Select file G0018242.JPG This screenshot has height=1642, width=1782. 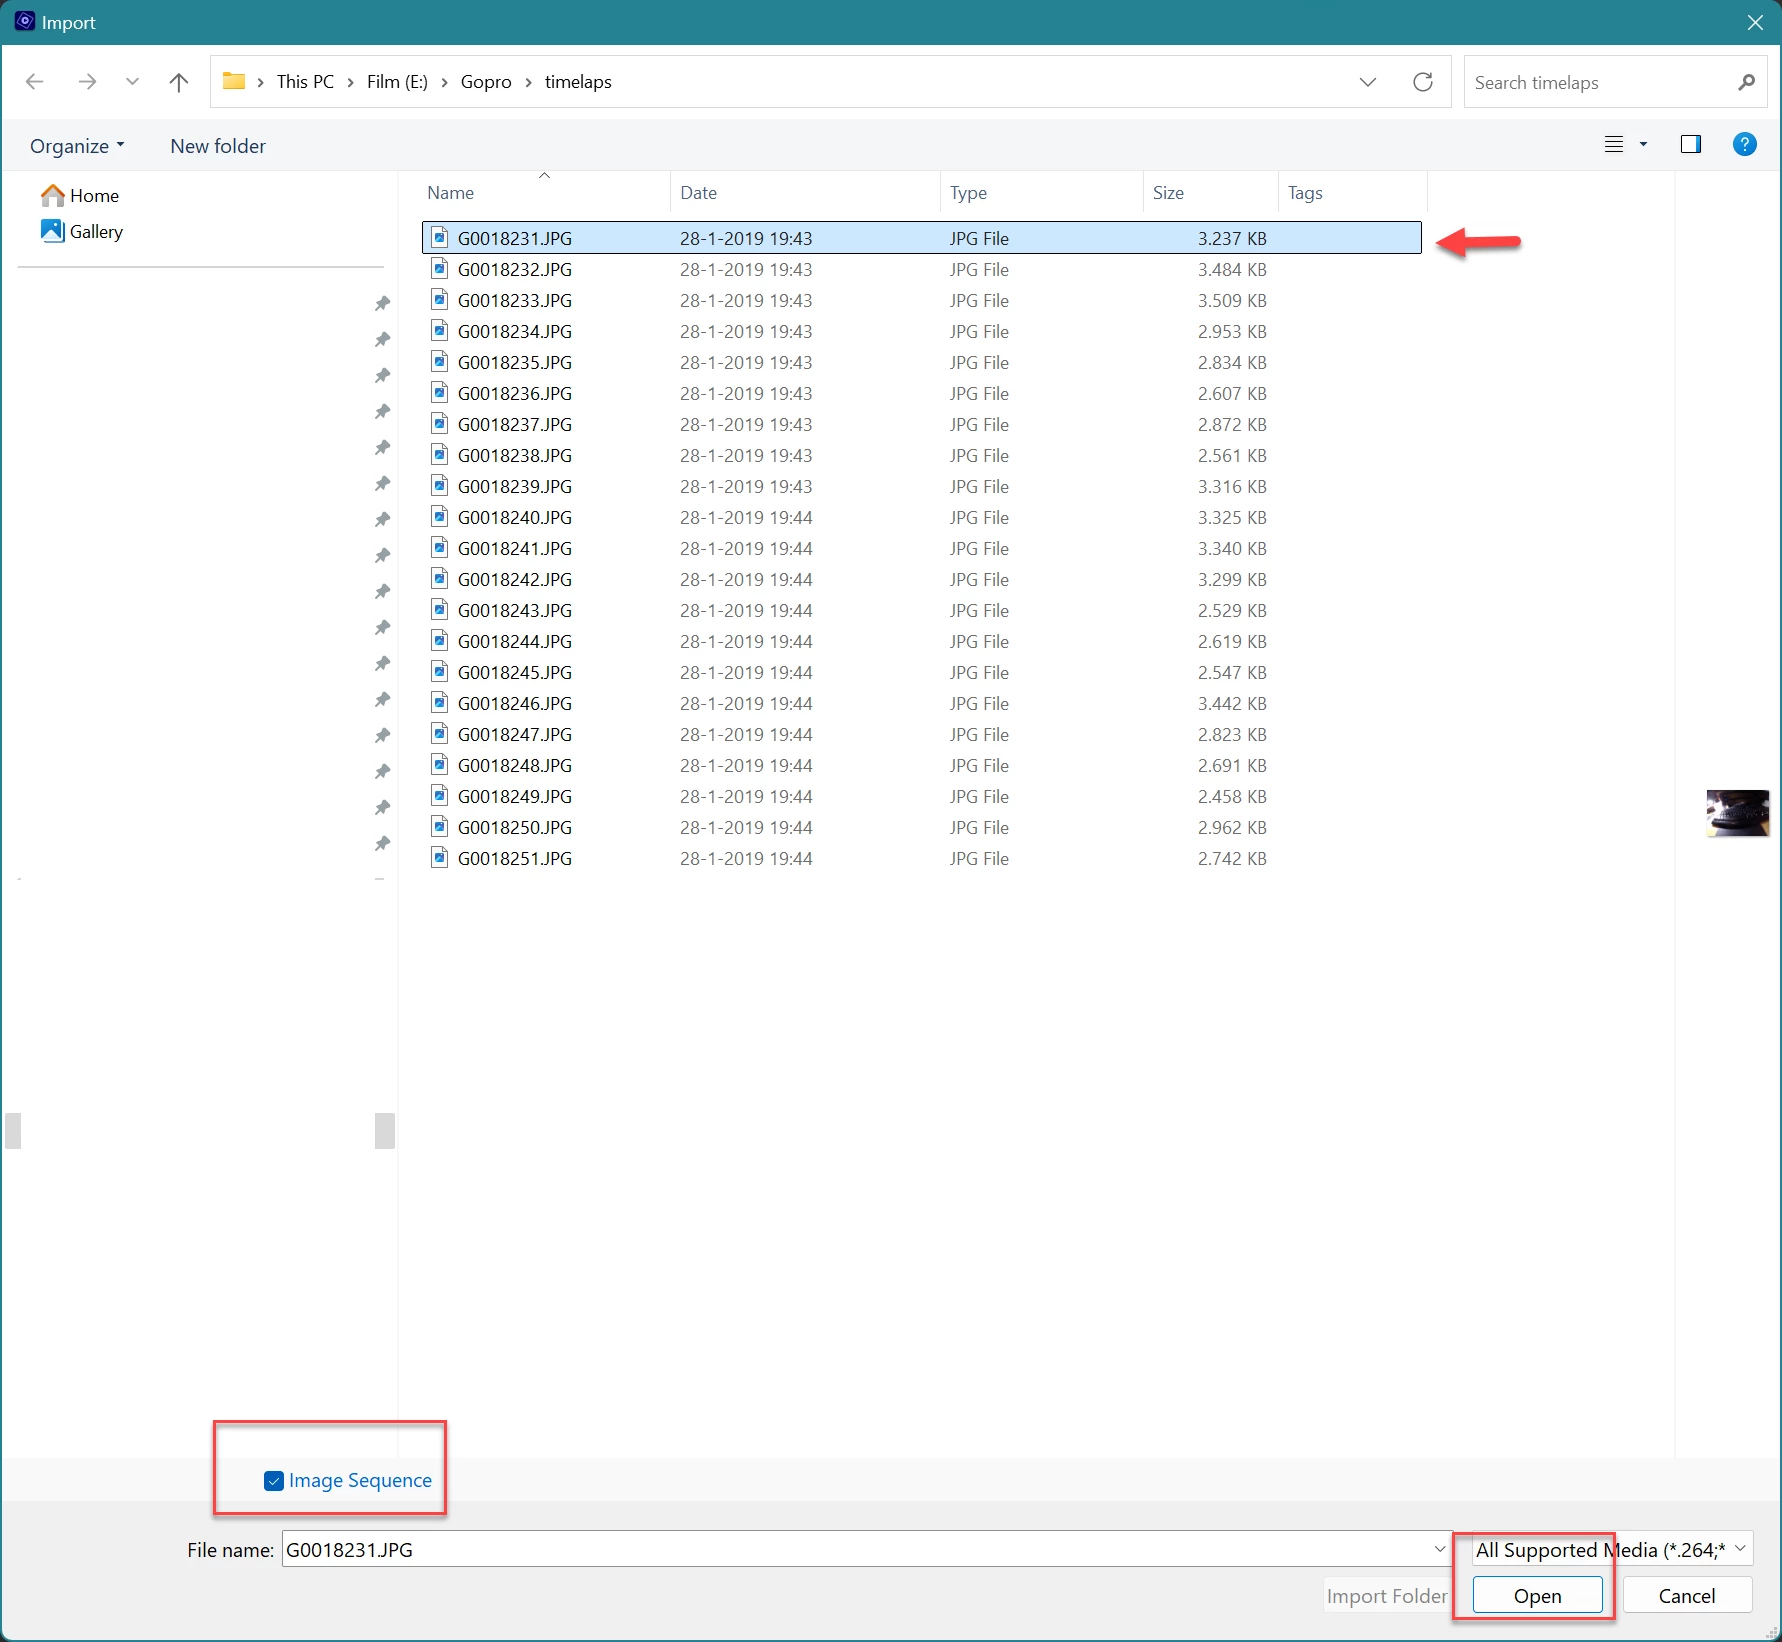(x=921, y=579)
